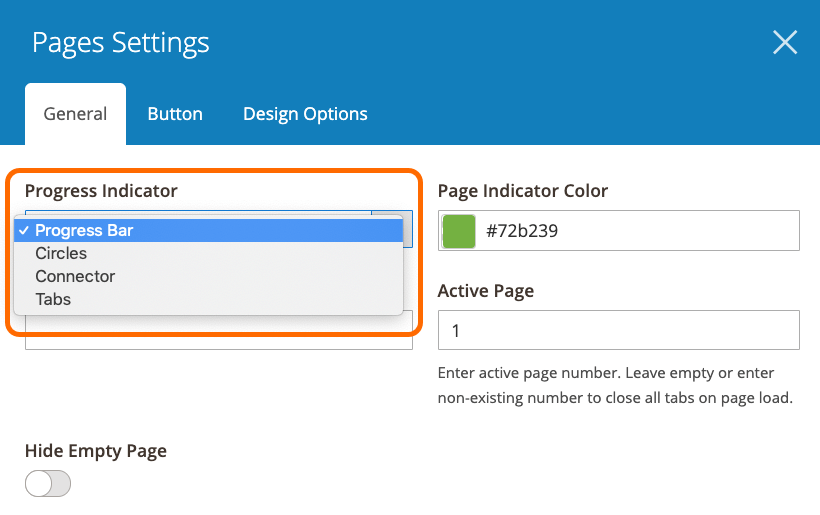This screenshot has width=820, height=515.
Task: Select Tabs as the progress indicator
Action: point(53,299)
